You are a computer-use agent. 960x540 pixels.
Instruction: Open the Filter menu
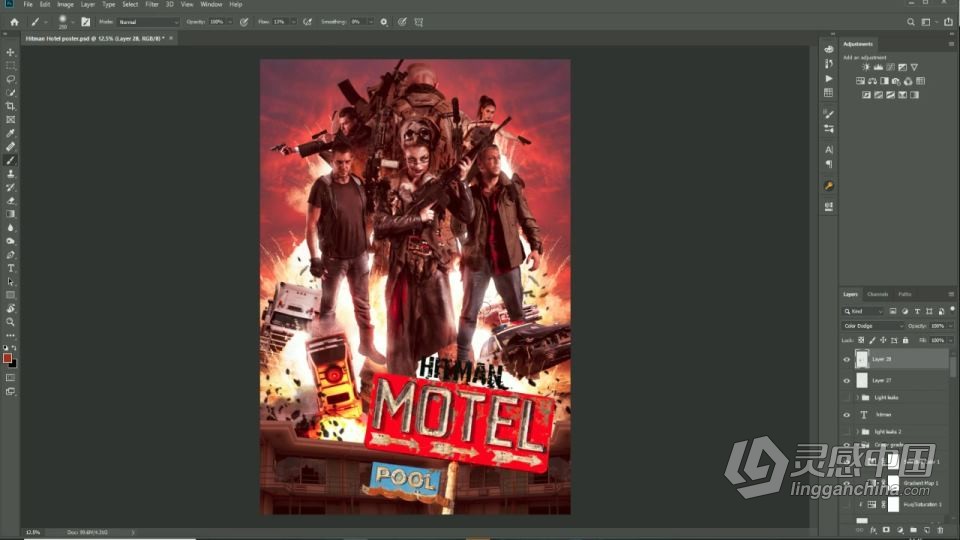[x=152, y=4]
